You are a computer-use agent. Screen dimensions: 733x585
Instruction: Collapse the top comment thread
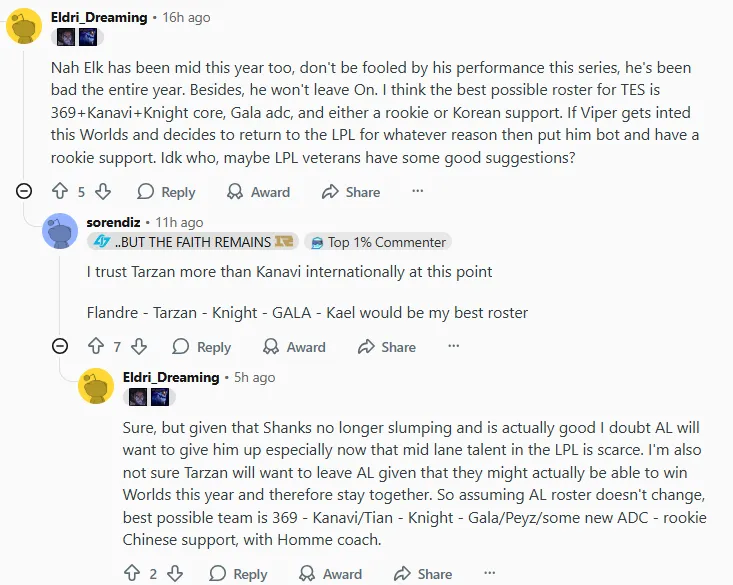[x=24, y=192]
